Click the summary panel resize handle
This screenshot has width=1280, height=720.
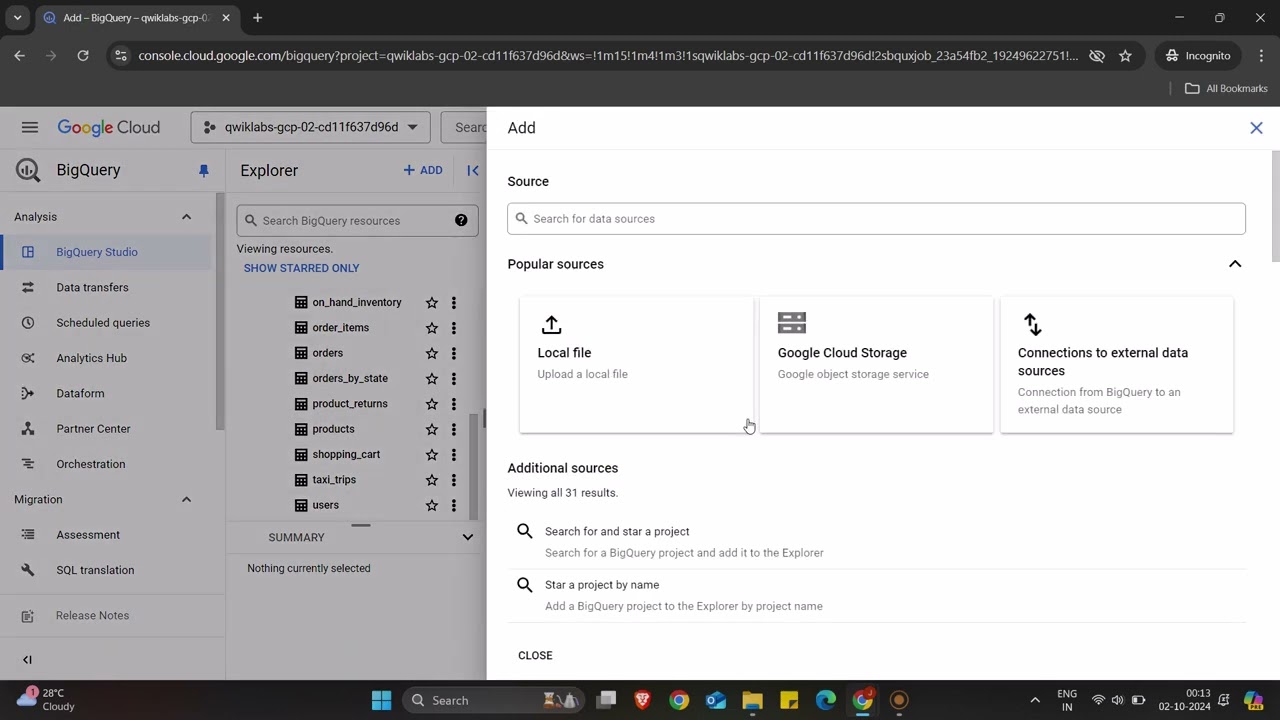point(361,525)
